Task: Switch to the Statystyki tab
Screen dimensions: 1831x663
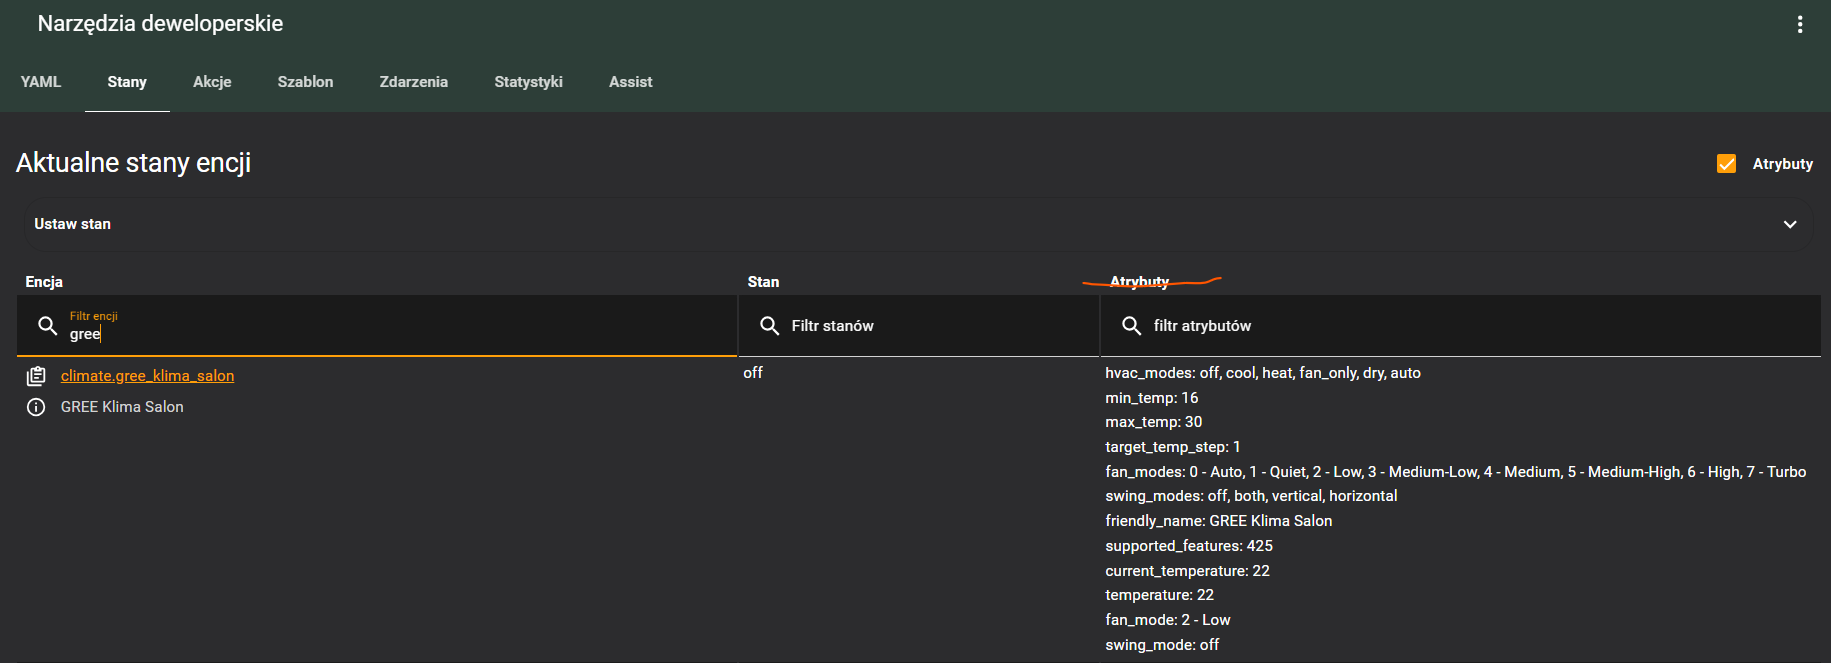Action: coord(528,82)
